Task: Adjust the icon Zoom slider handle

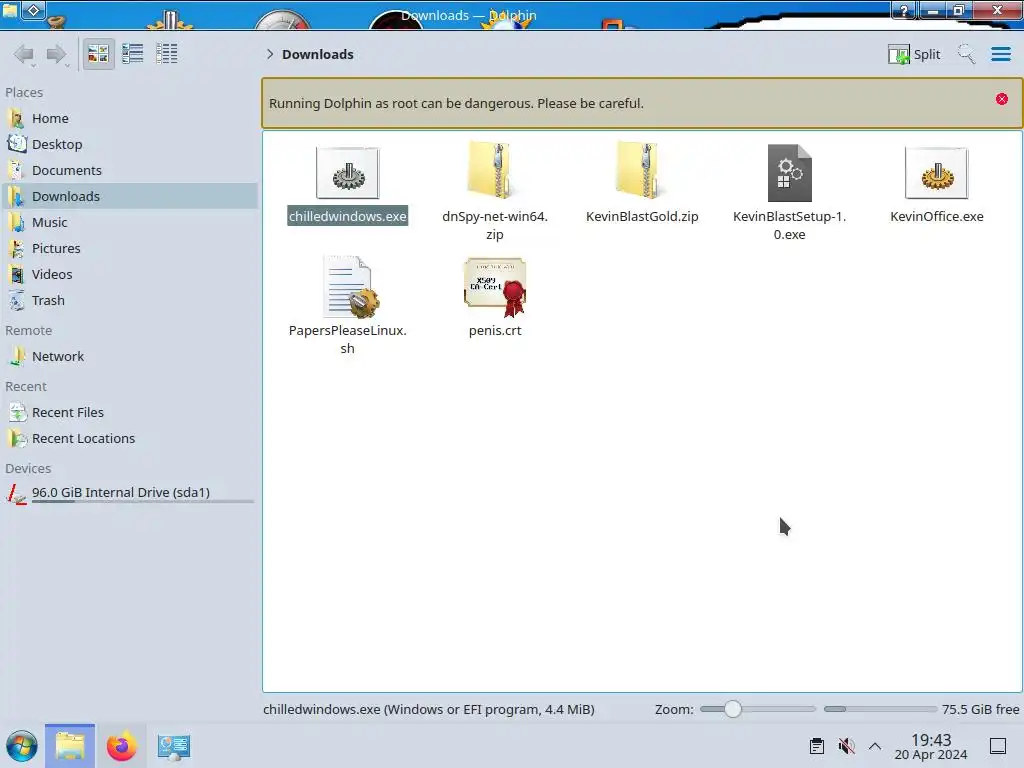Action: coord(733,709)
